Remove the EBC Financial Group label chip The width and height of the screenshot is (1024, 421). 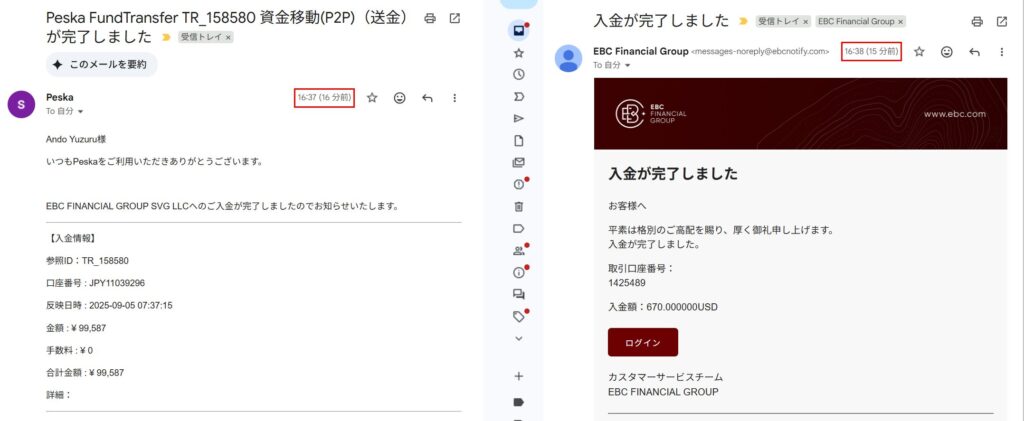[x=901, y=22]
